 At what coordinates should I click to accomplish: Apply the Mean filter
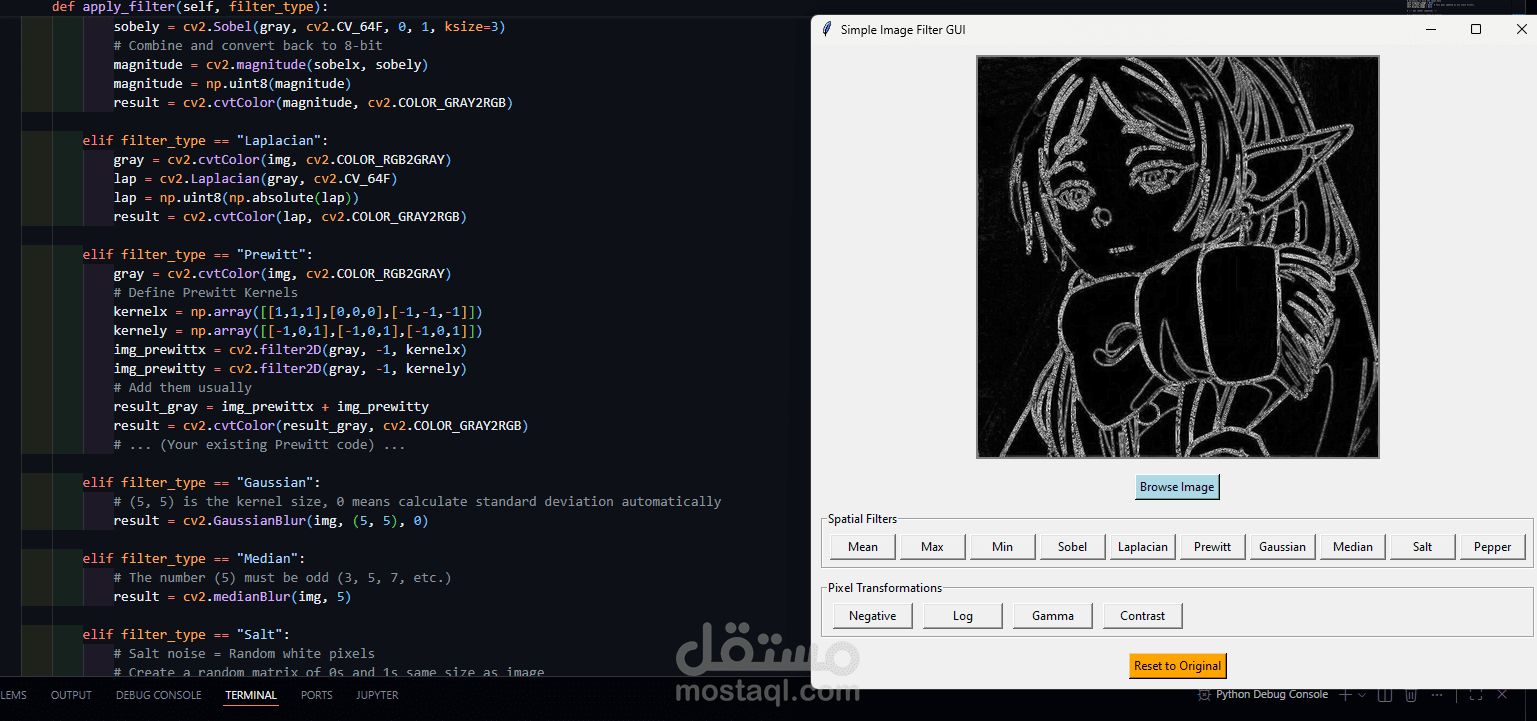pyautogui.click(x=863, y=546)
